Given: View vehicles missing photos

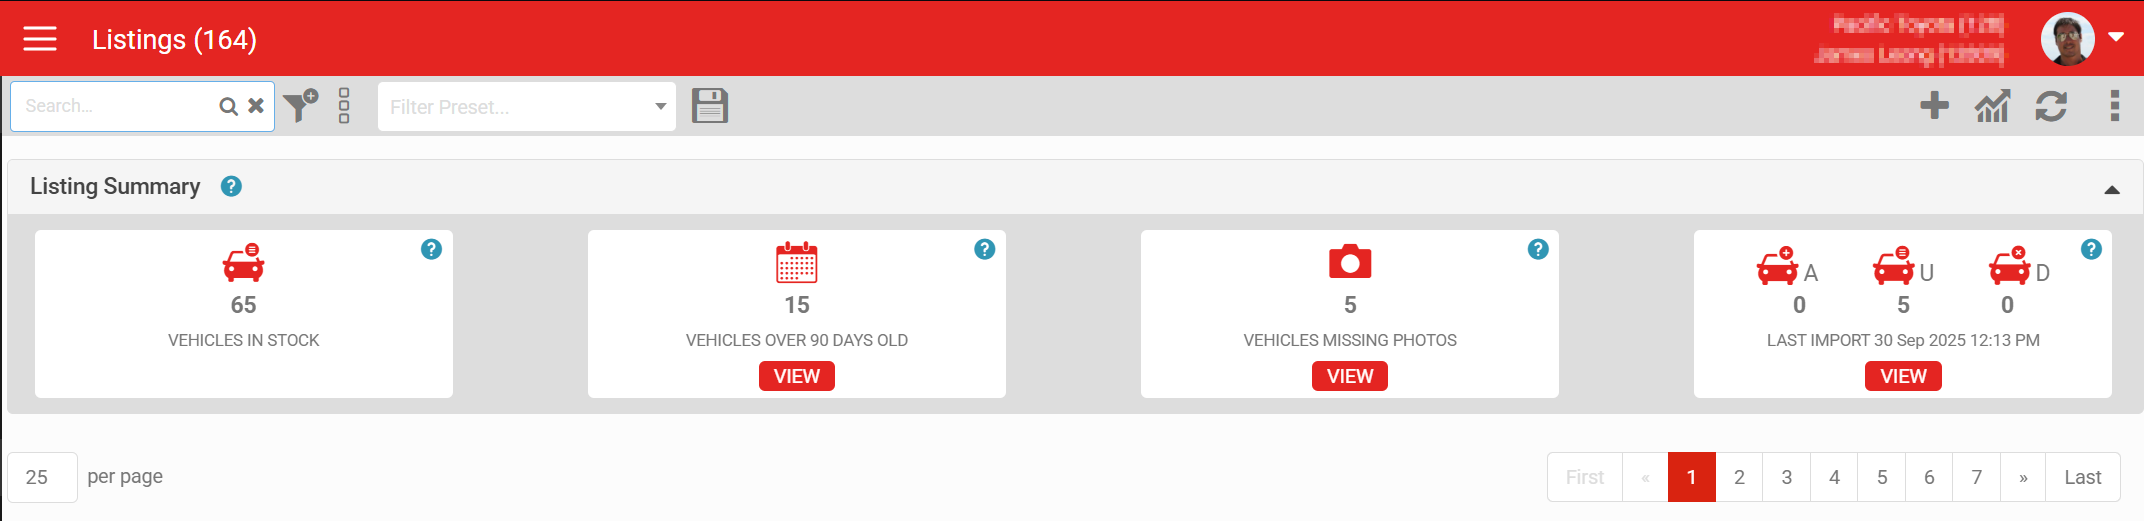Looking at the screenshot, I should point(1349,376).
